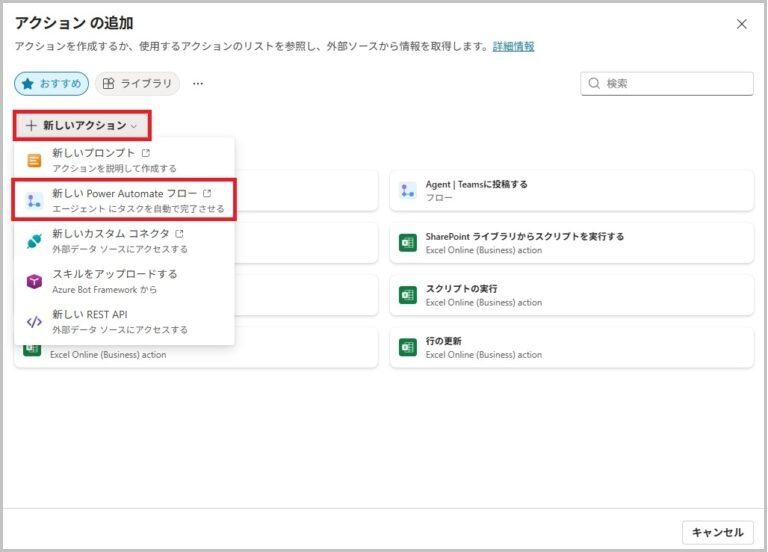
Task: Click the Excel icon beside 行の更新
Action: pyautogui.click(x=408, y=347)
